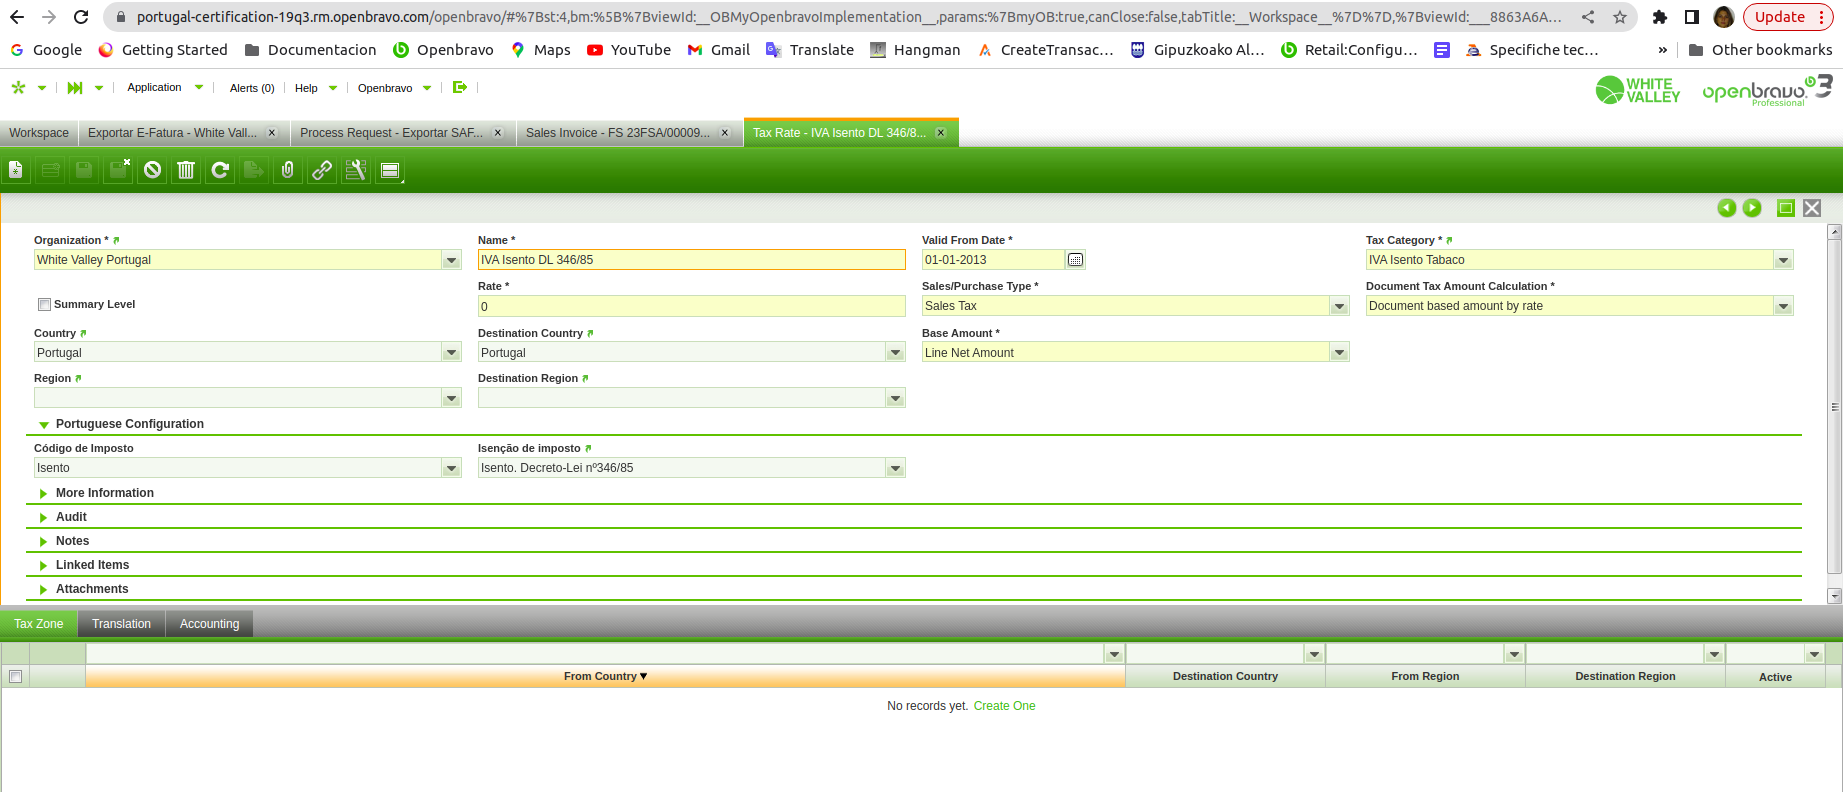The image size is (1843, 792).
Task: Click the Name input field
Action: coord(691,260)
